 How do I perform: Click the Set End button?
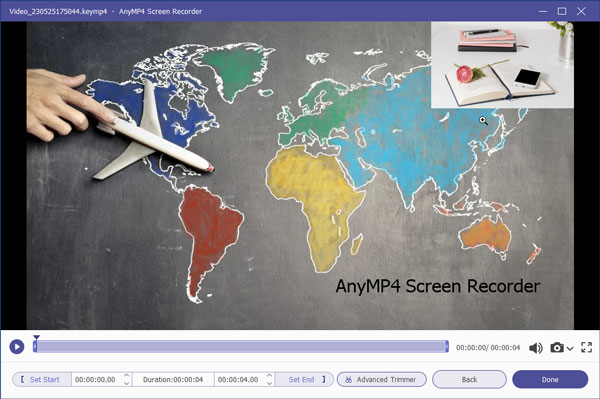point(305,379)
